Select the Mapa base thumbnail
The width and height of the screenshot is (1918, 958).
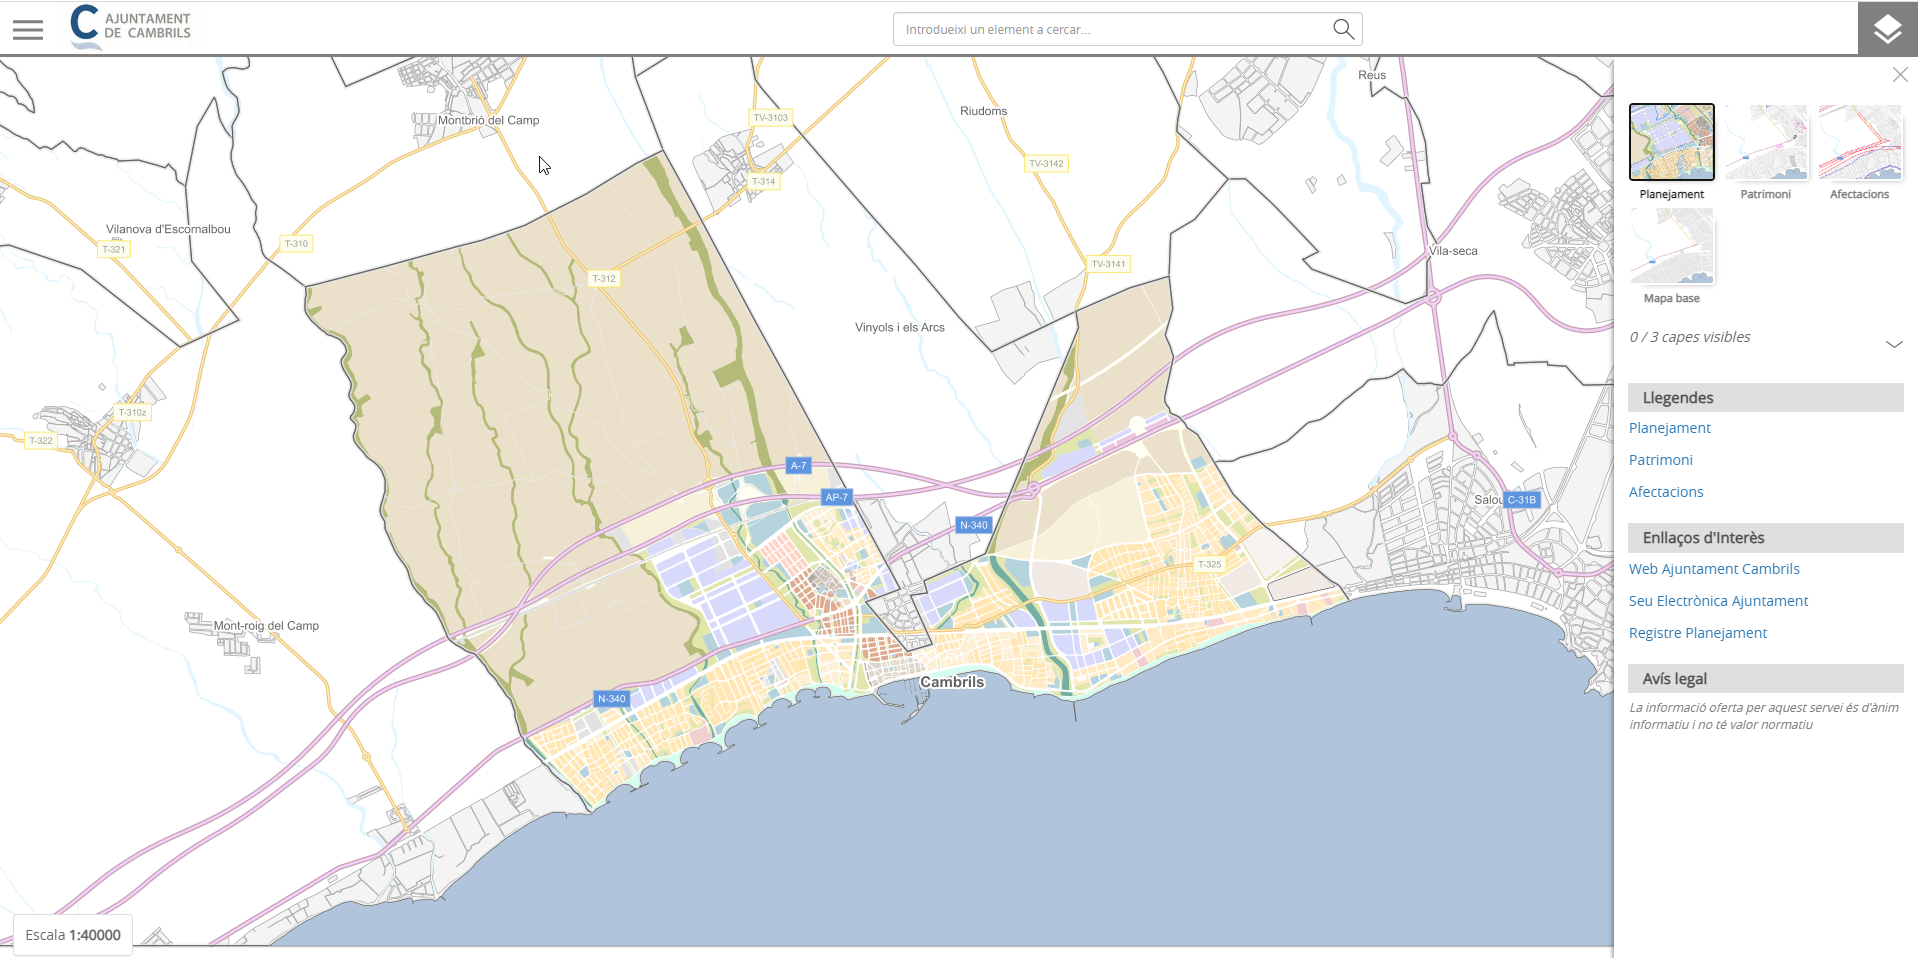pos(1671,246)
